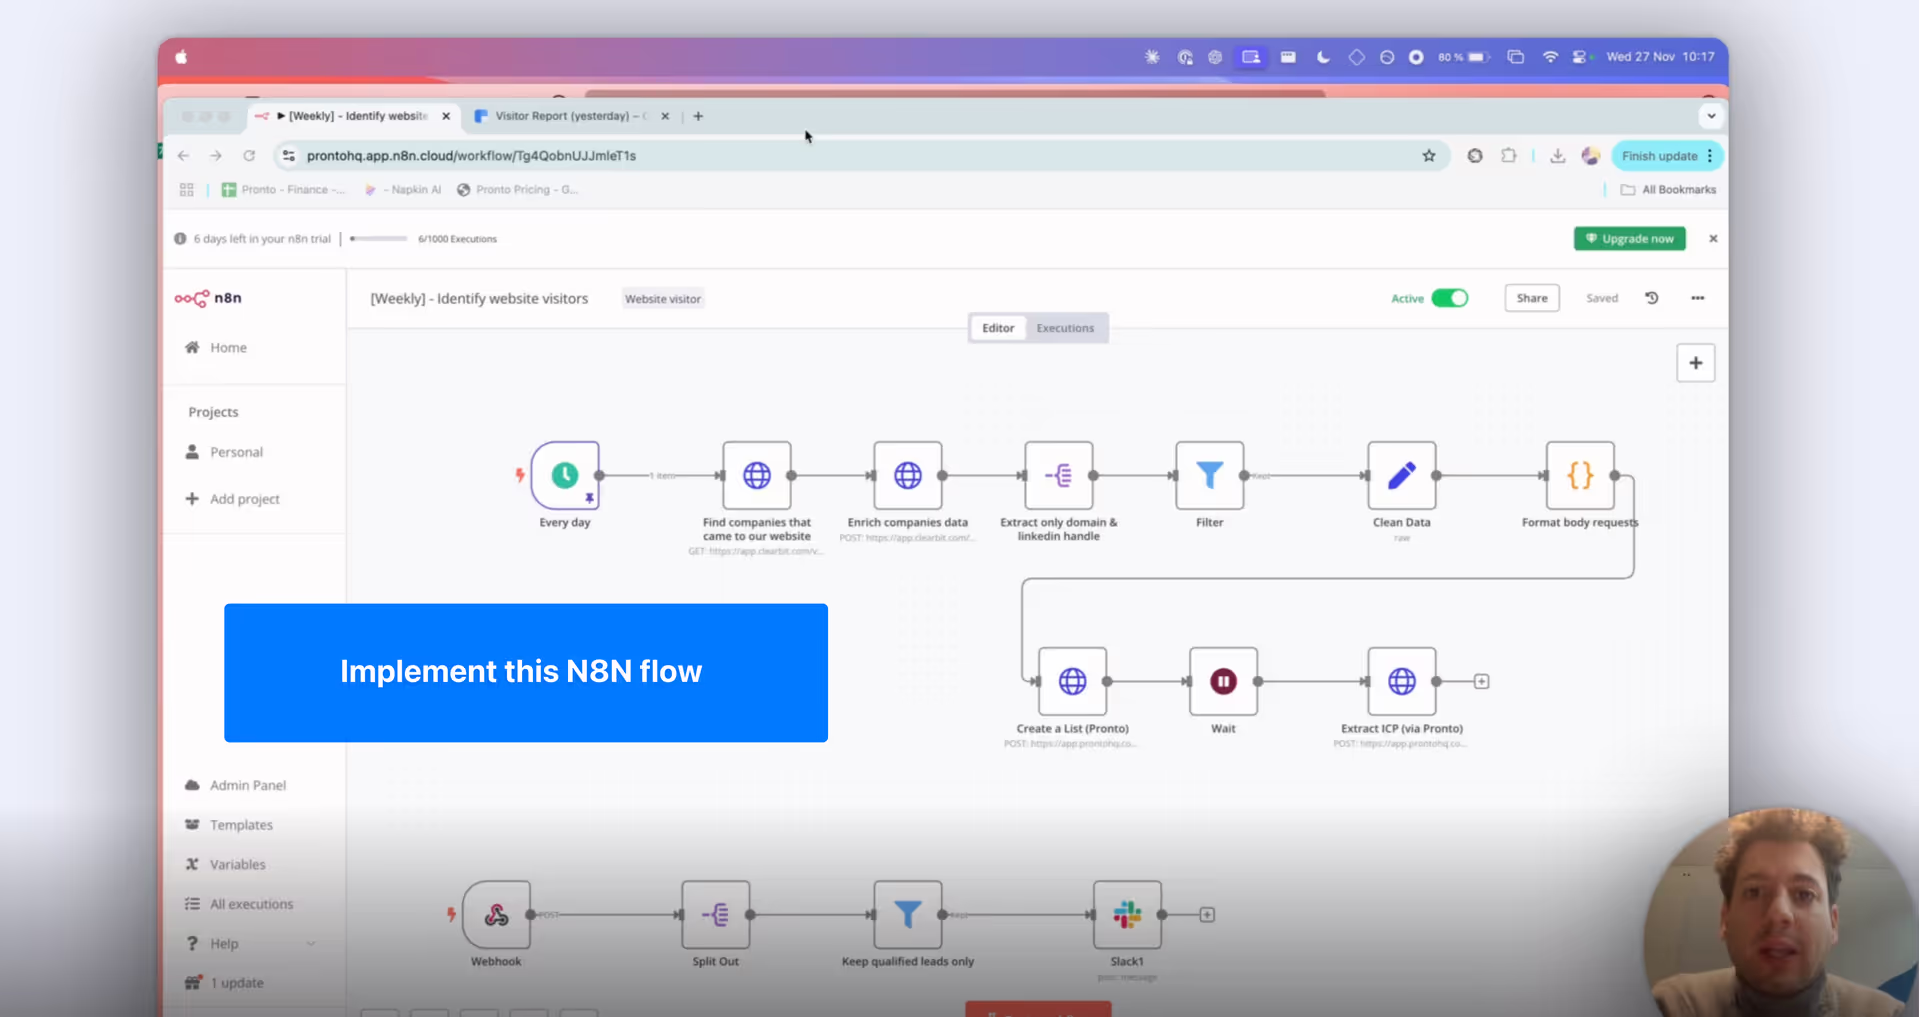Open the Slack1 node
The width and height of the screenshot is (1920, 1017).
(1127, 914)
